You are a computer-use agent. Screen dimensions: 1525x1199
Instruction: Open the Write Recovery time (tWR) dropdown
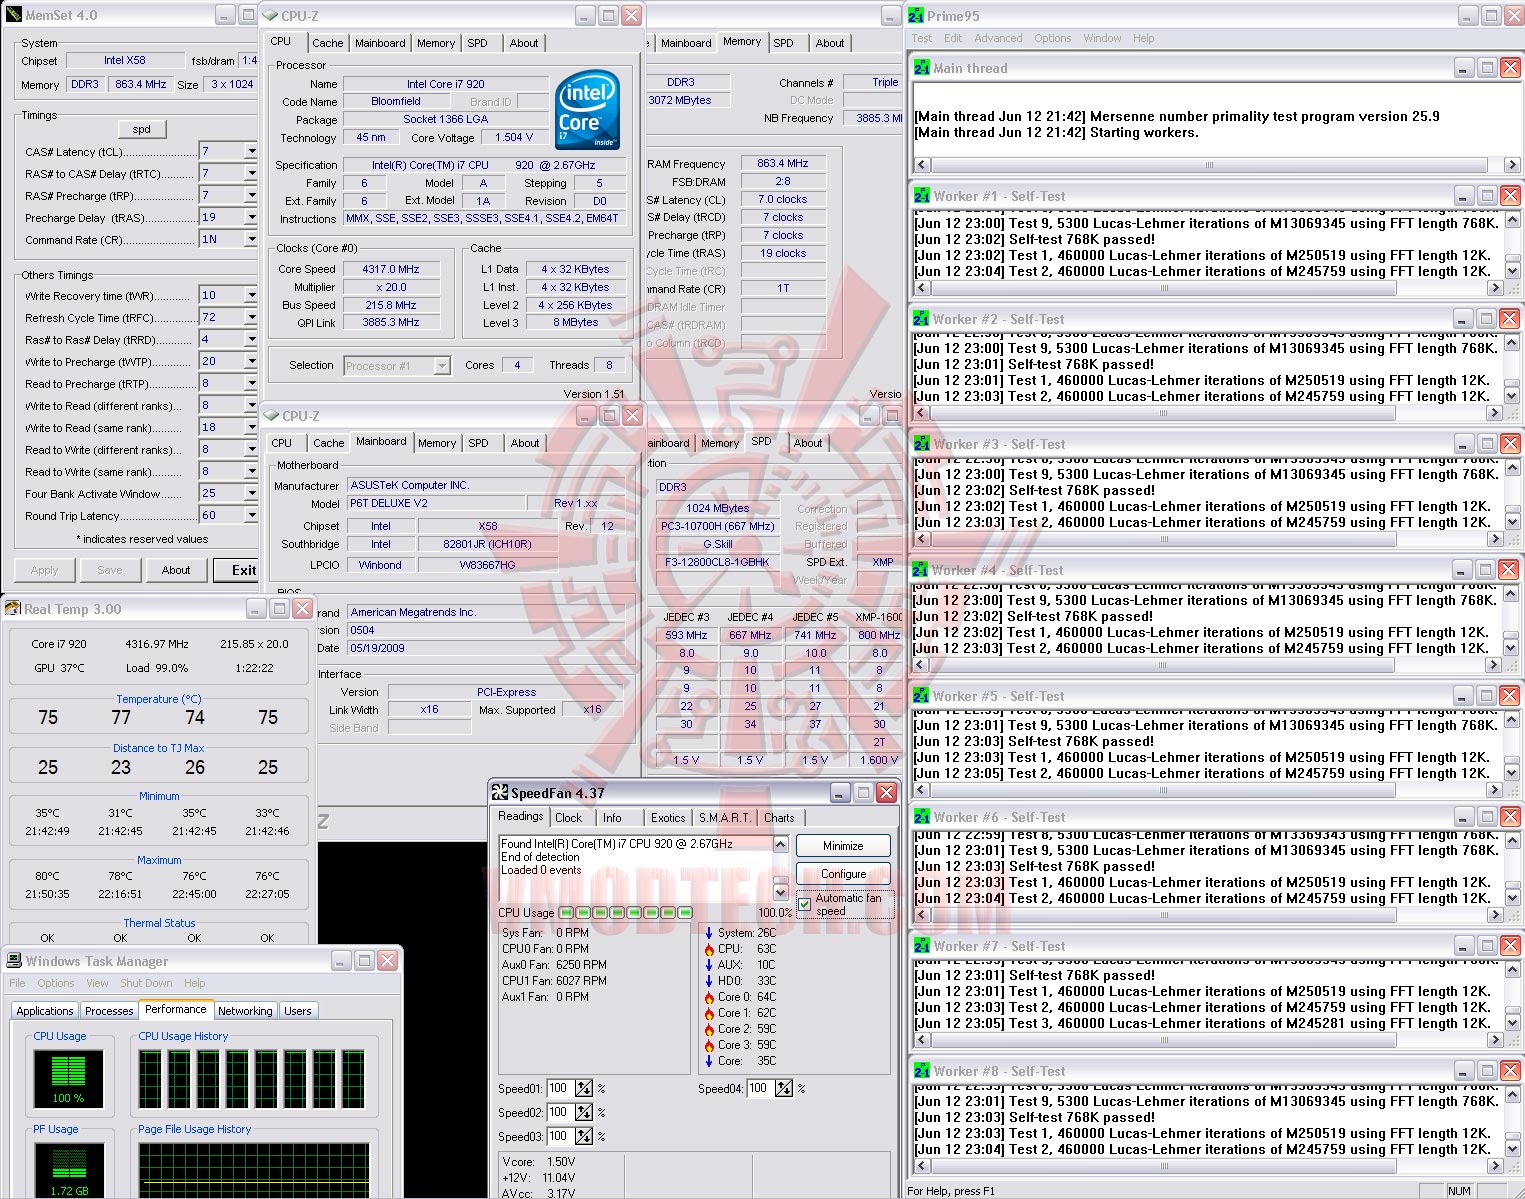pos(251,295)
